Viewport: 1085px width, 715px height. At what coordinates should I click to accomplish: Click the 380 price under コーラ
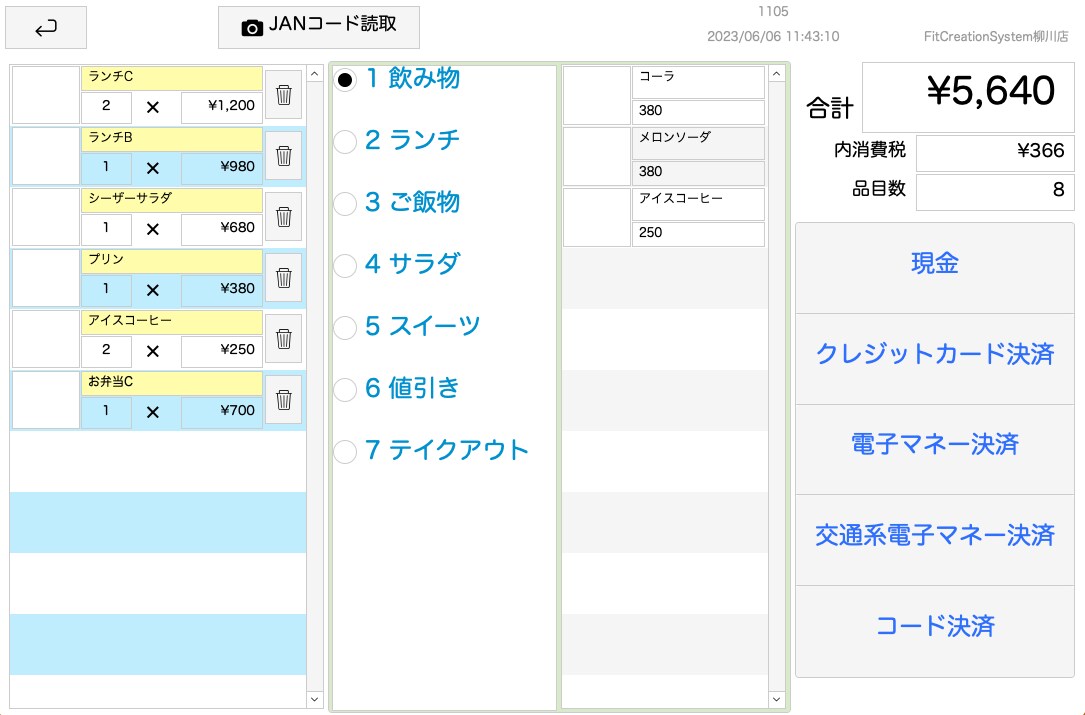(698, 112)
